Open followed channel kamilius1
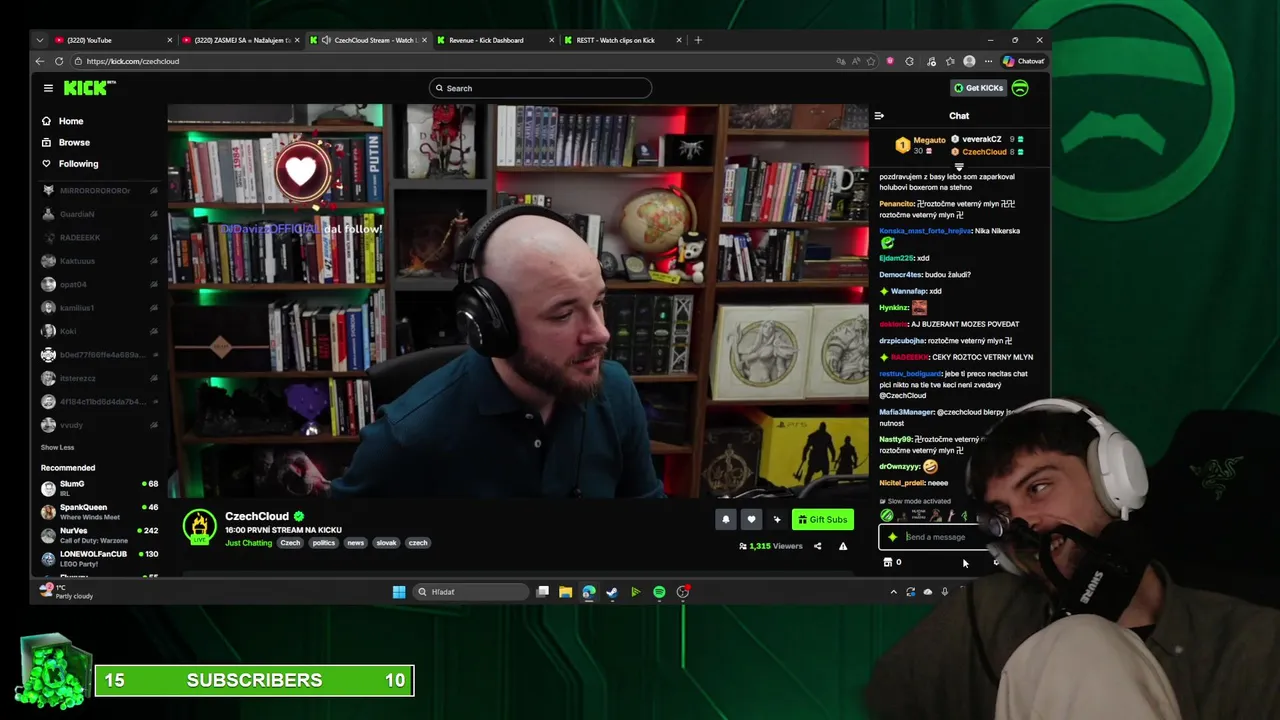Screen dimensions: 1280x720 point(99,308)
